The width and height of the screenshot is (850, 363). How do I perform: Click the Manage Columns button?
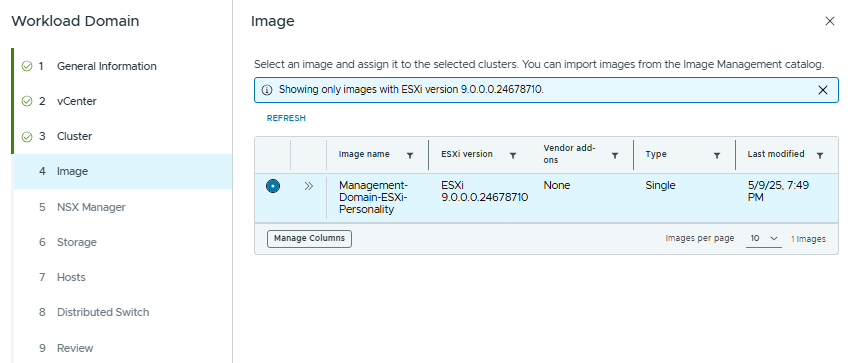[x=310, y=238]
